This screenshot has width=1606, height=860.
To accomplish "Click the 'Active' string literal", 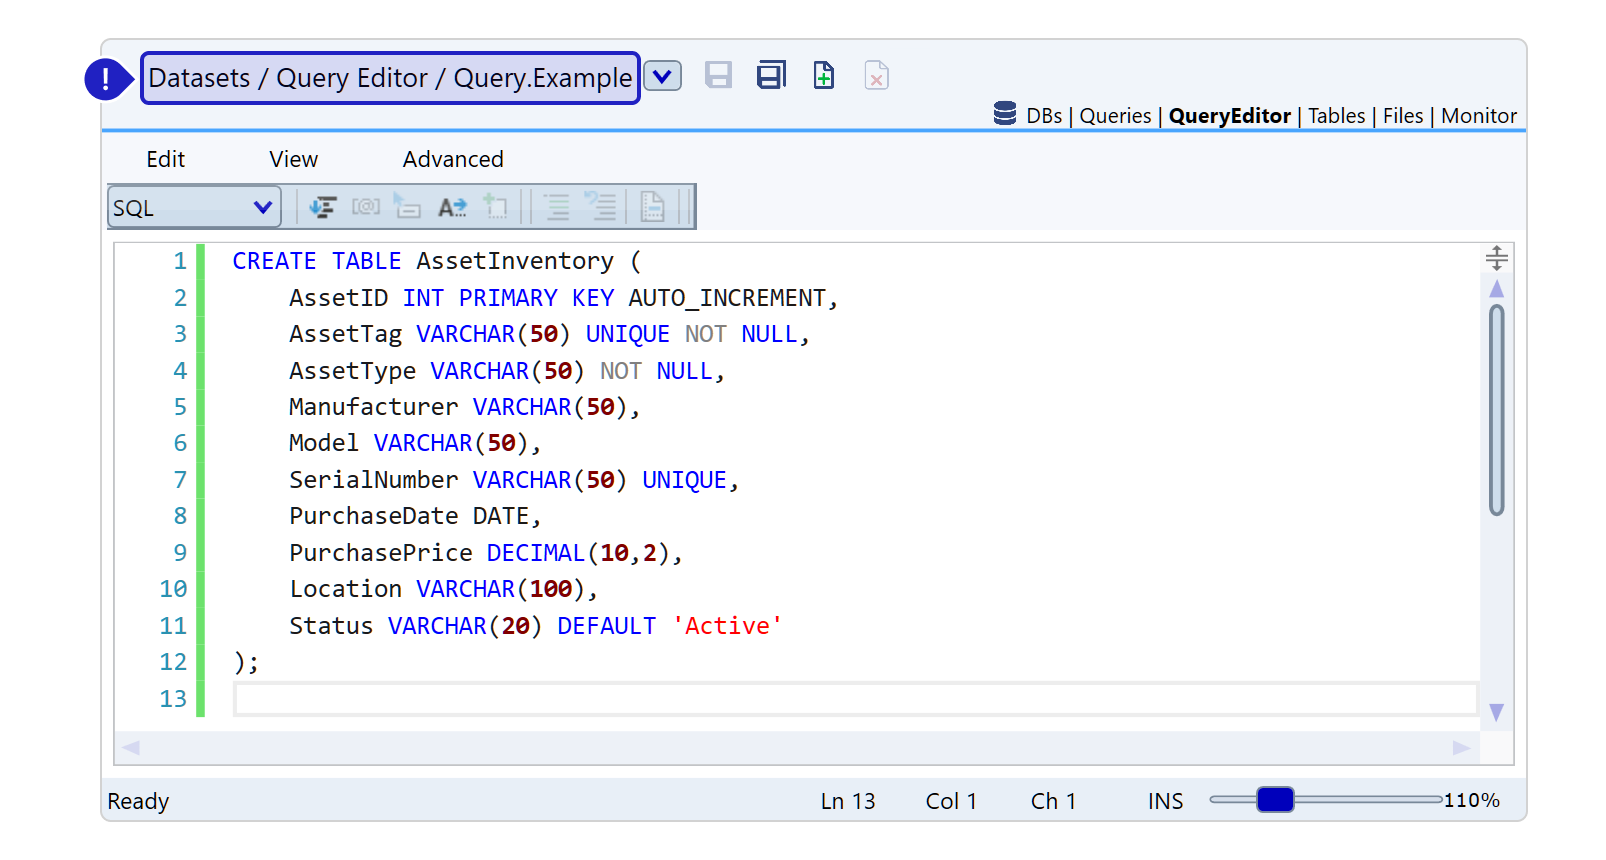I will click(x=727, y=626).
